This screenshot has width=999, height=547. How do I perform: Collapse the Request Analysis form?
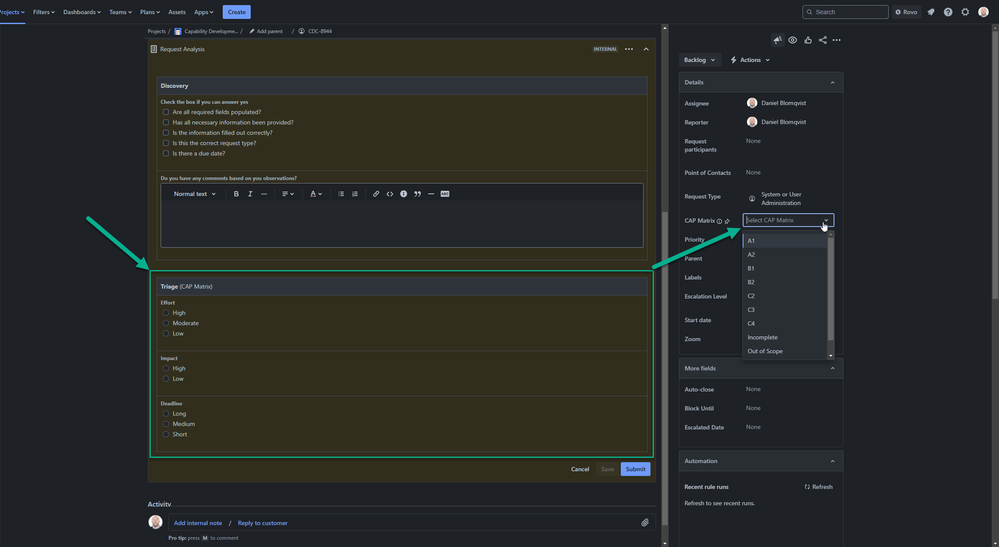pos(646,49)
